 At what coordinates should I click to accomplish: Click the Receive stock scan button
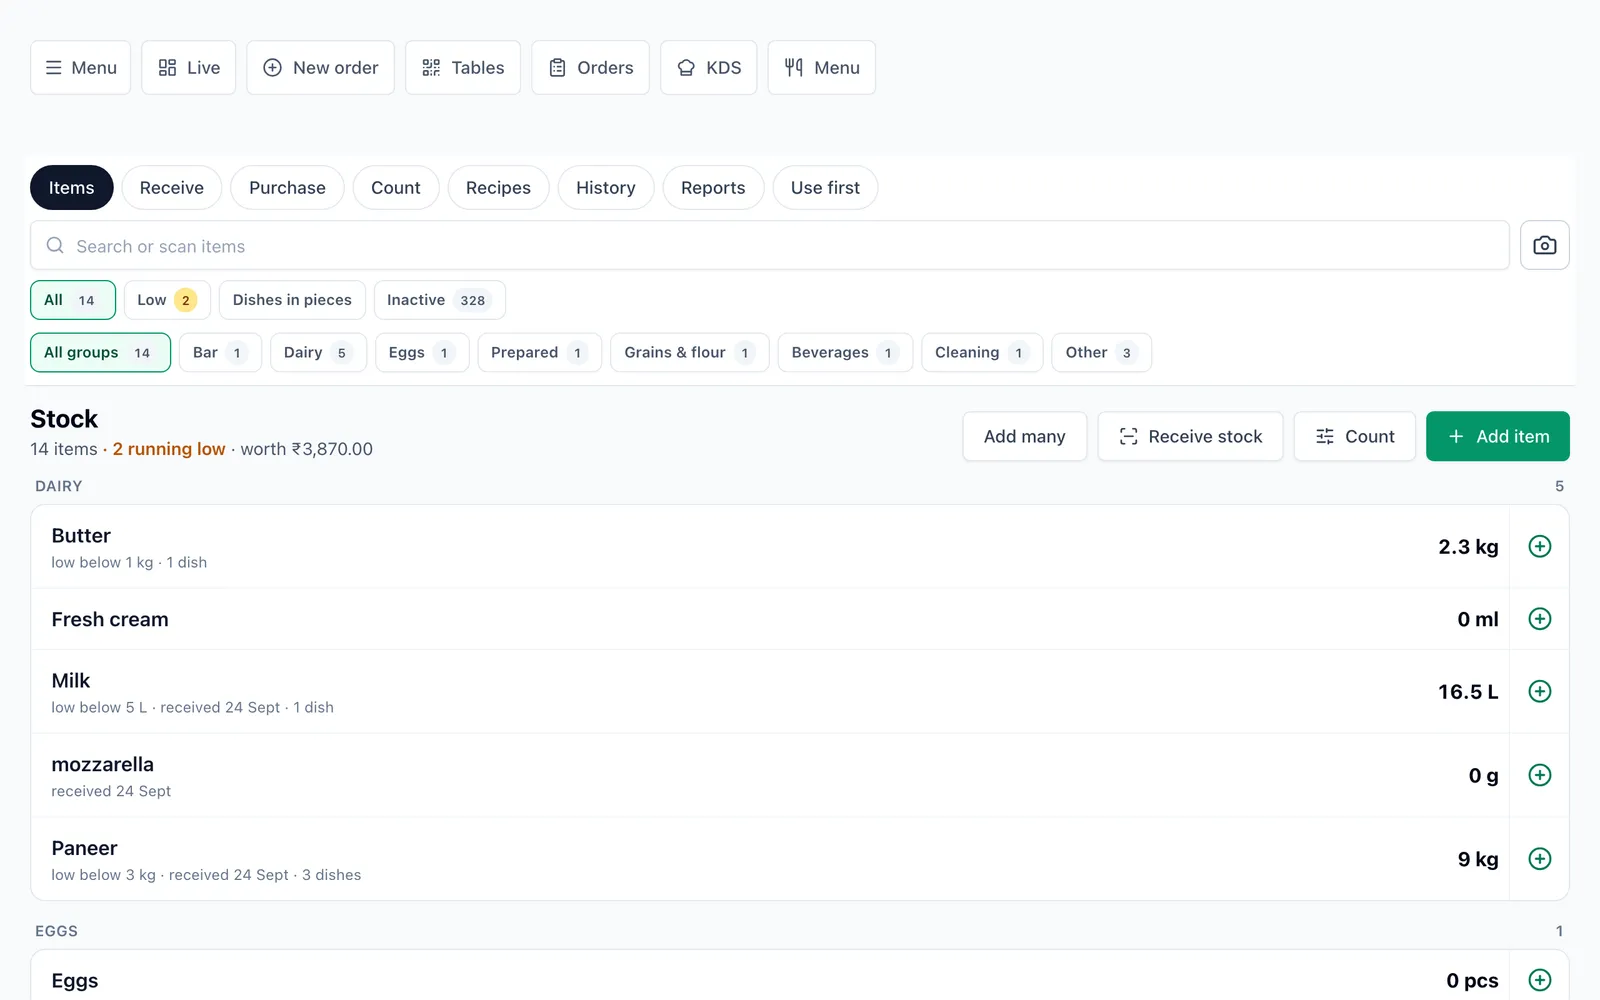1190,436
